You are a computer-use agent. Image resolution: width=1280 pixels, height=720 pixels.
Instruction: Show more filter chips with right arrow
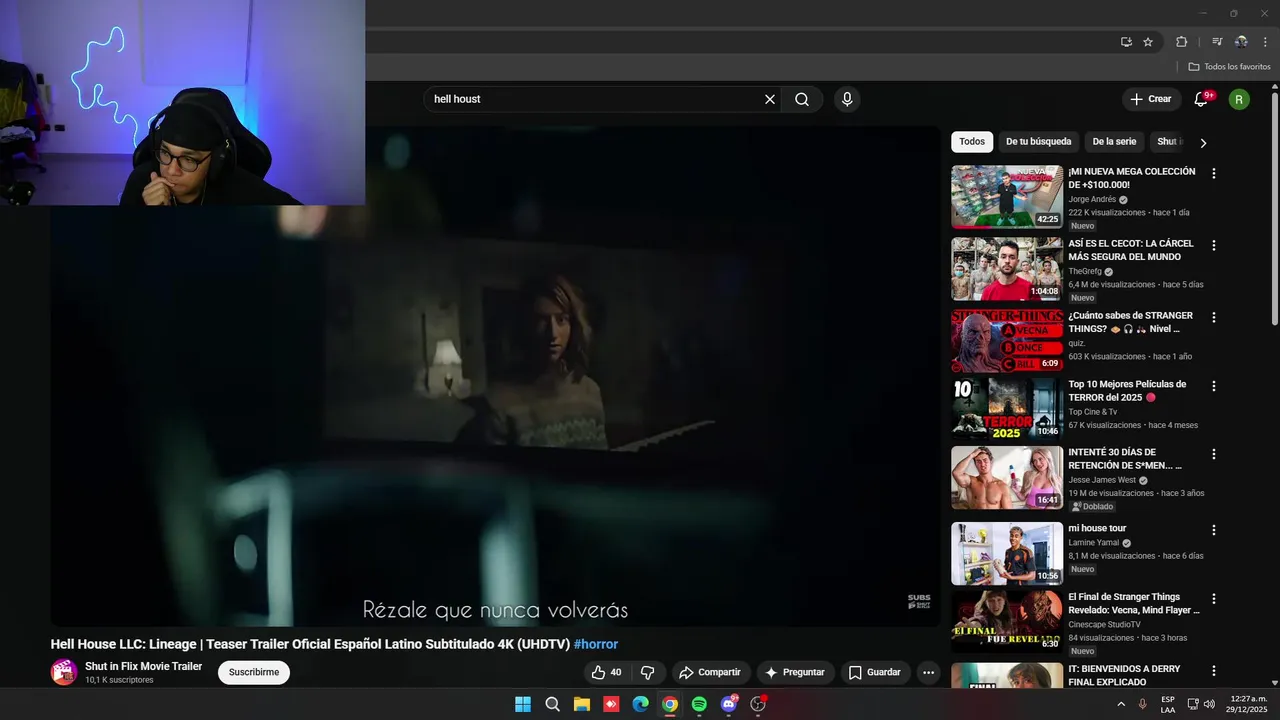(1203, 143)
